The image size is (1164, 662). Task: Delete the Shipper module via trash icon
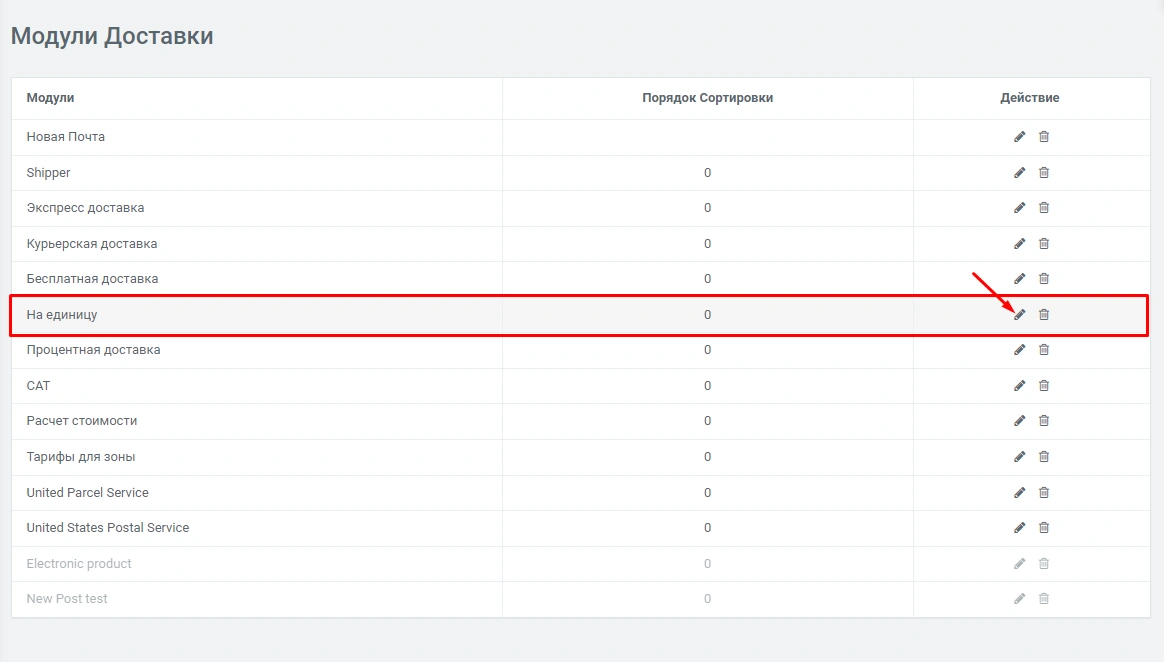point(1043,173)
